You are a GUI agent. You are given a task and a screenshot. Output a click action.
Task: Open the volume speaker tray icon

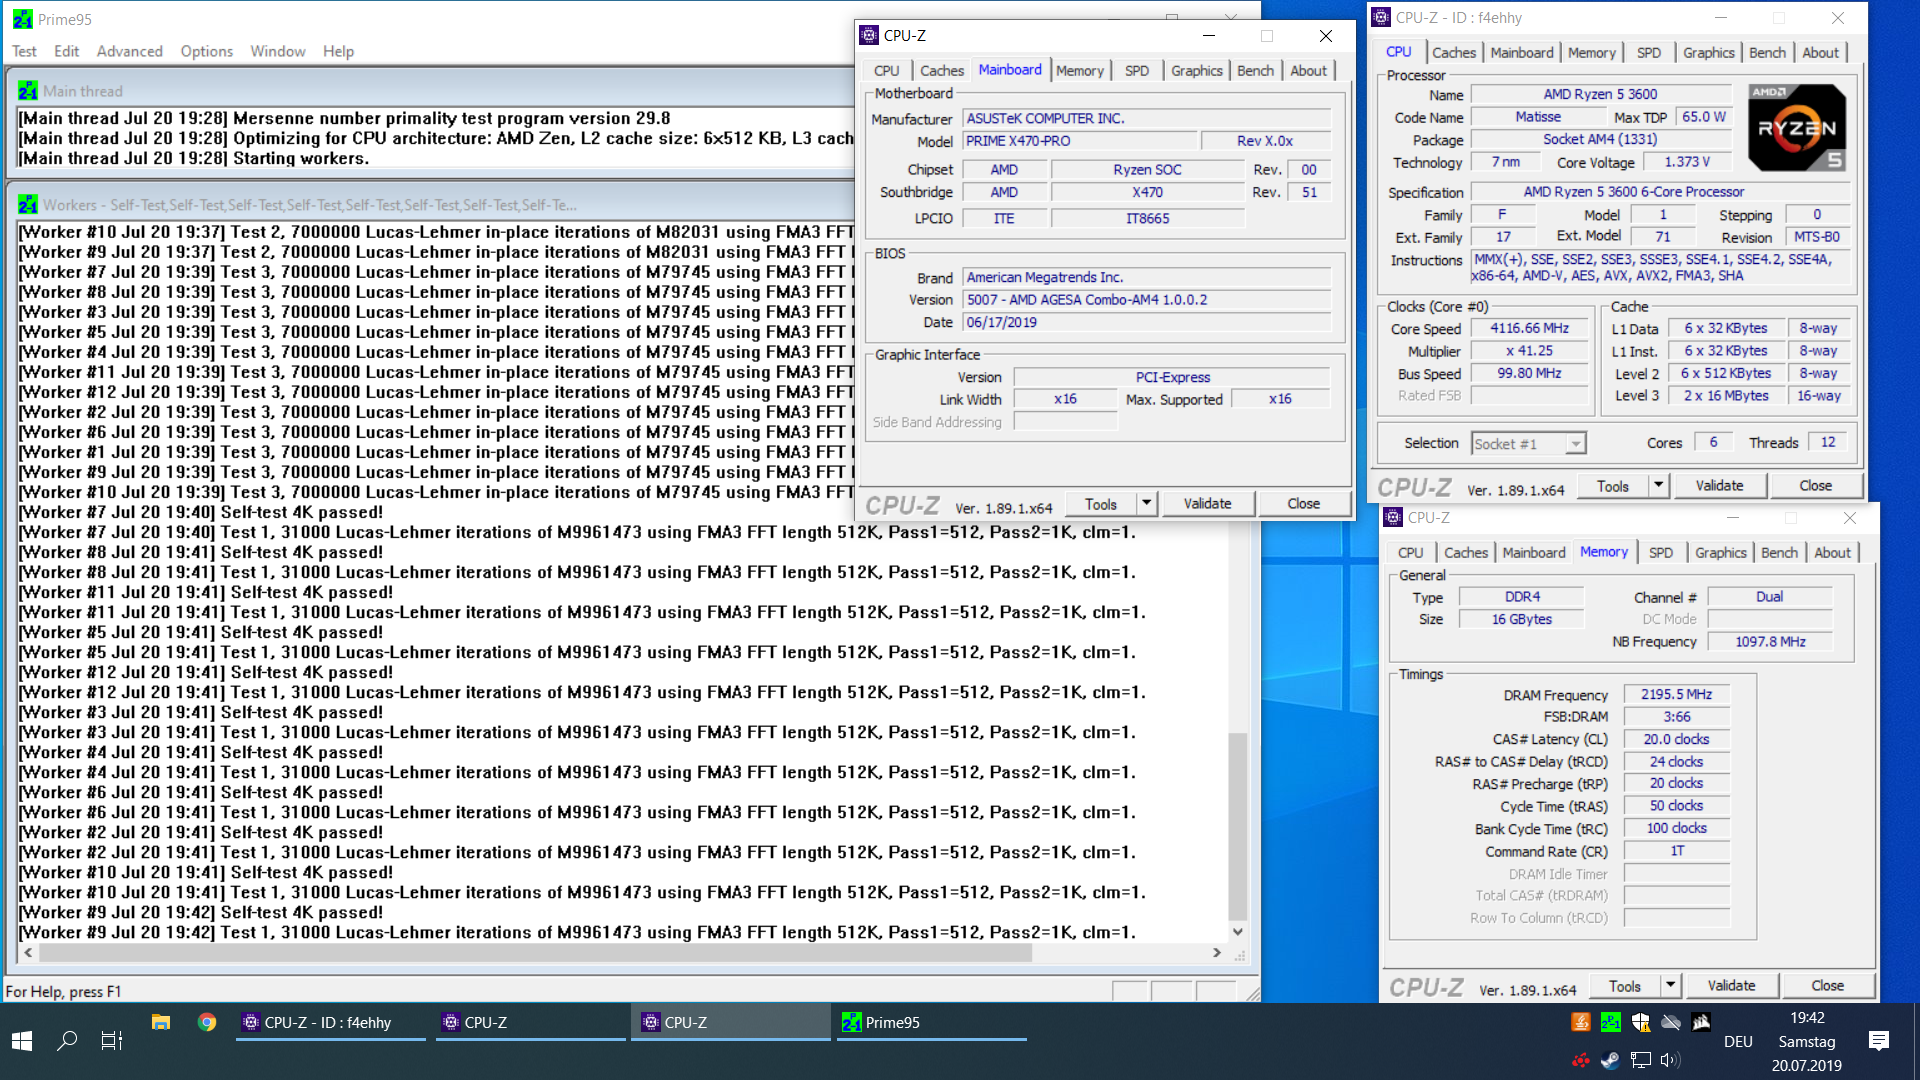point(1670,1060)
